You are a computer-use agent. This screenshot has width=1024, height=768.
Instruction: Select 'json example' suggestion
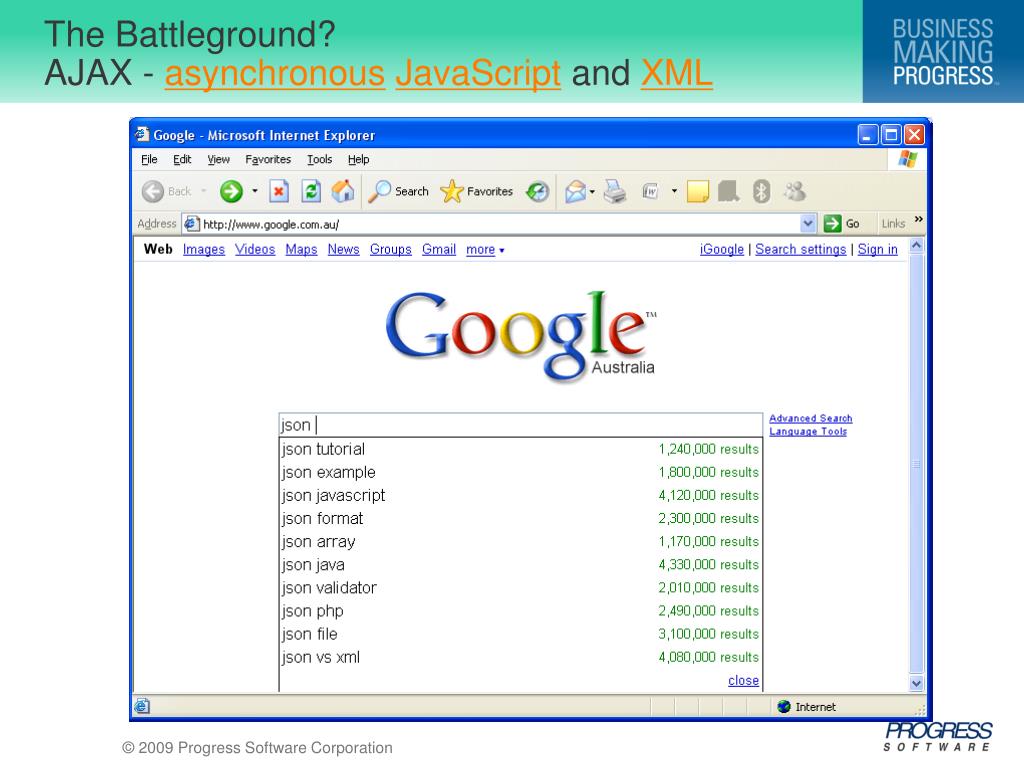tap(520, 472)
